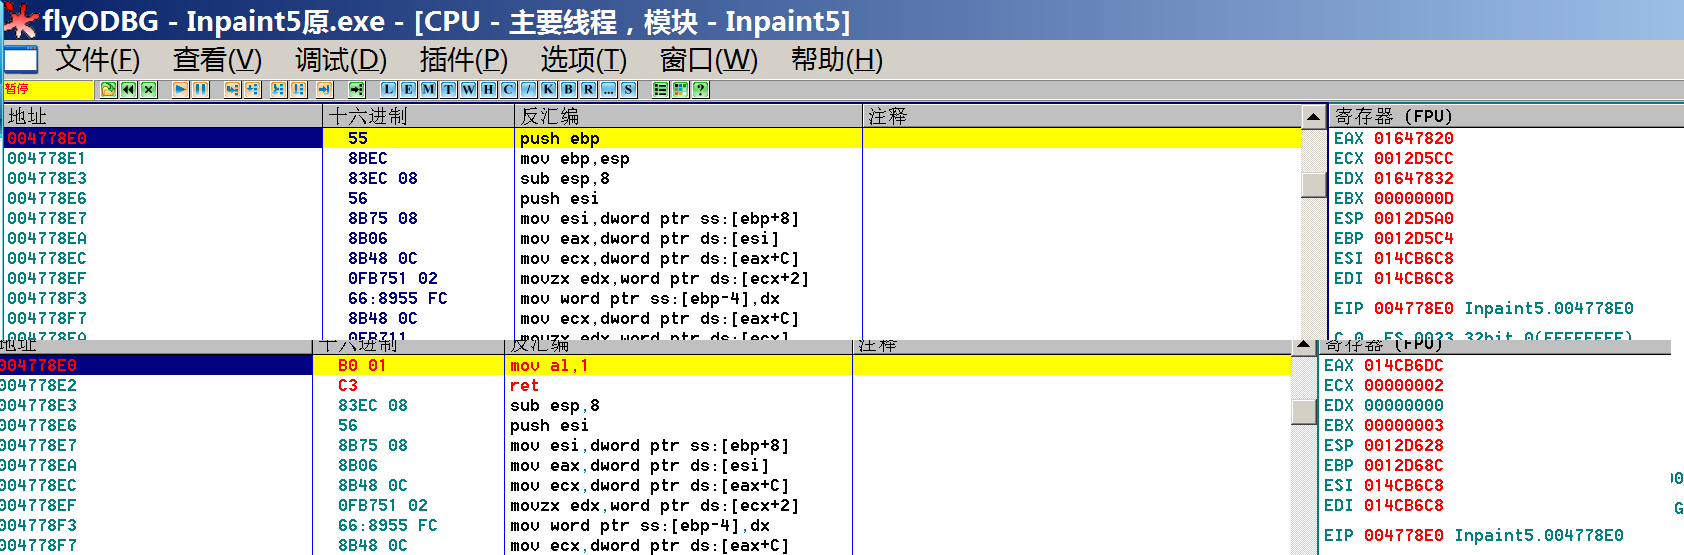Open Windows list with W button
The image size is (1684, 555).
[x=468, y=89]
